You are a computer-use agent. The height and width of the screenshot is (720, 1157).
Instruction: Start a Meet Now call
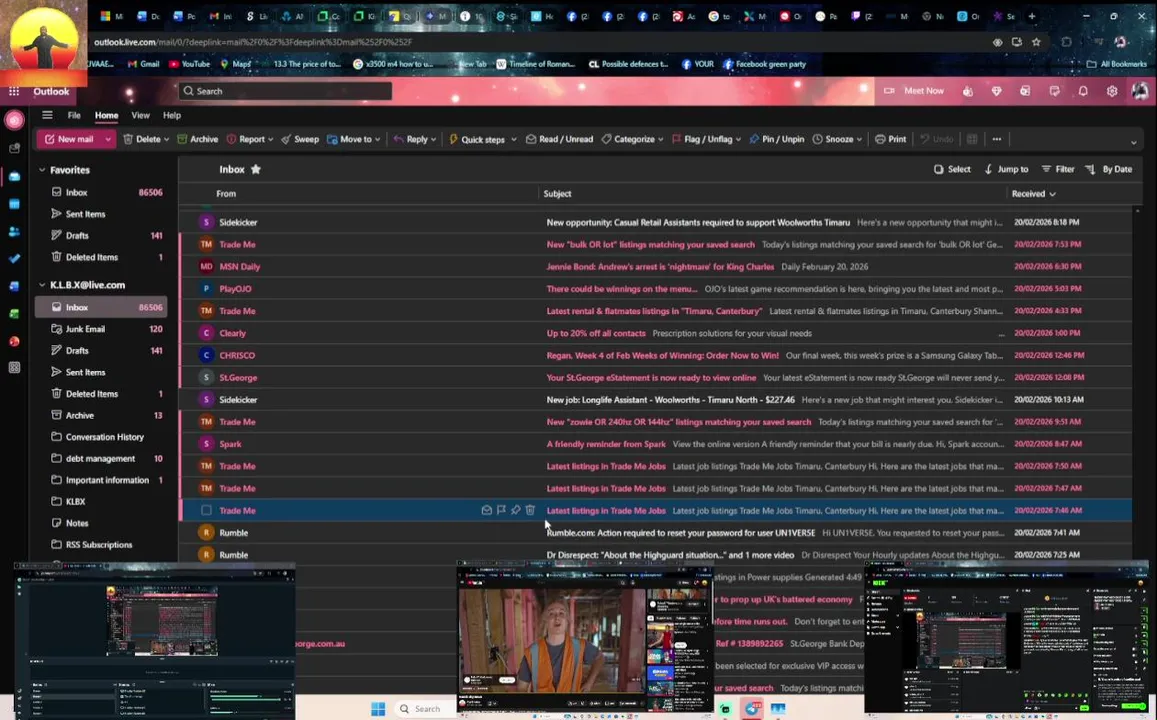[x=914, y=91]
